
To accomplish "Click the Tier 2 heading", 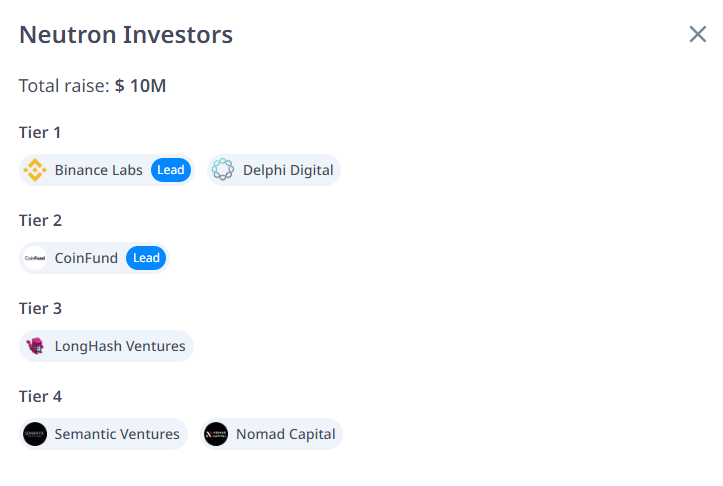I will pos(40,221).
